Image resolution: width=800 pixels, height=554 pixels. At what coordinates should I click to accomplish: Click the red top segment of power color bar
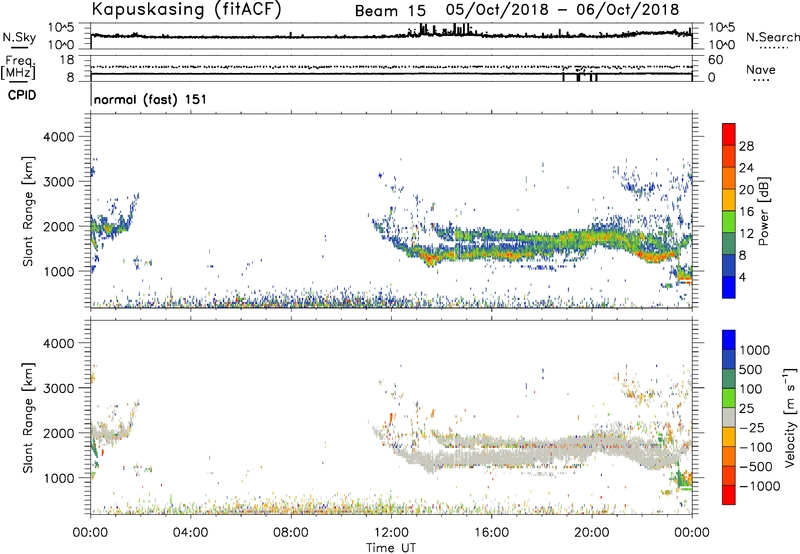click(729, 134)
